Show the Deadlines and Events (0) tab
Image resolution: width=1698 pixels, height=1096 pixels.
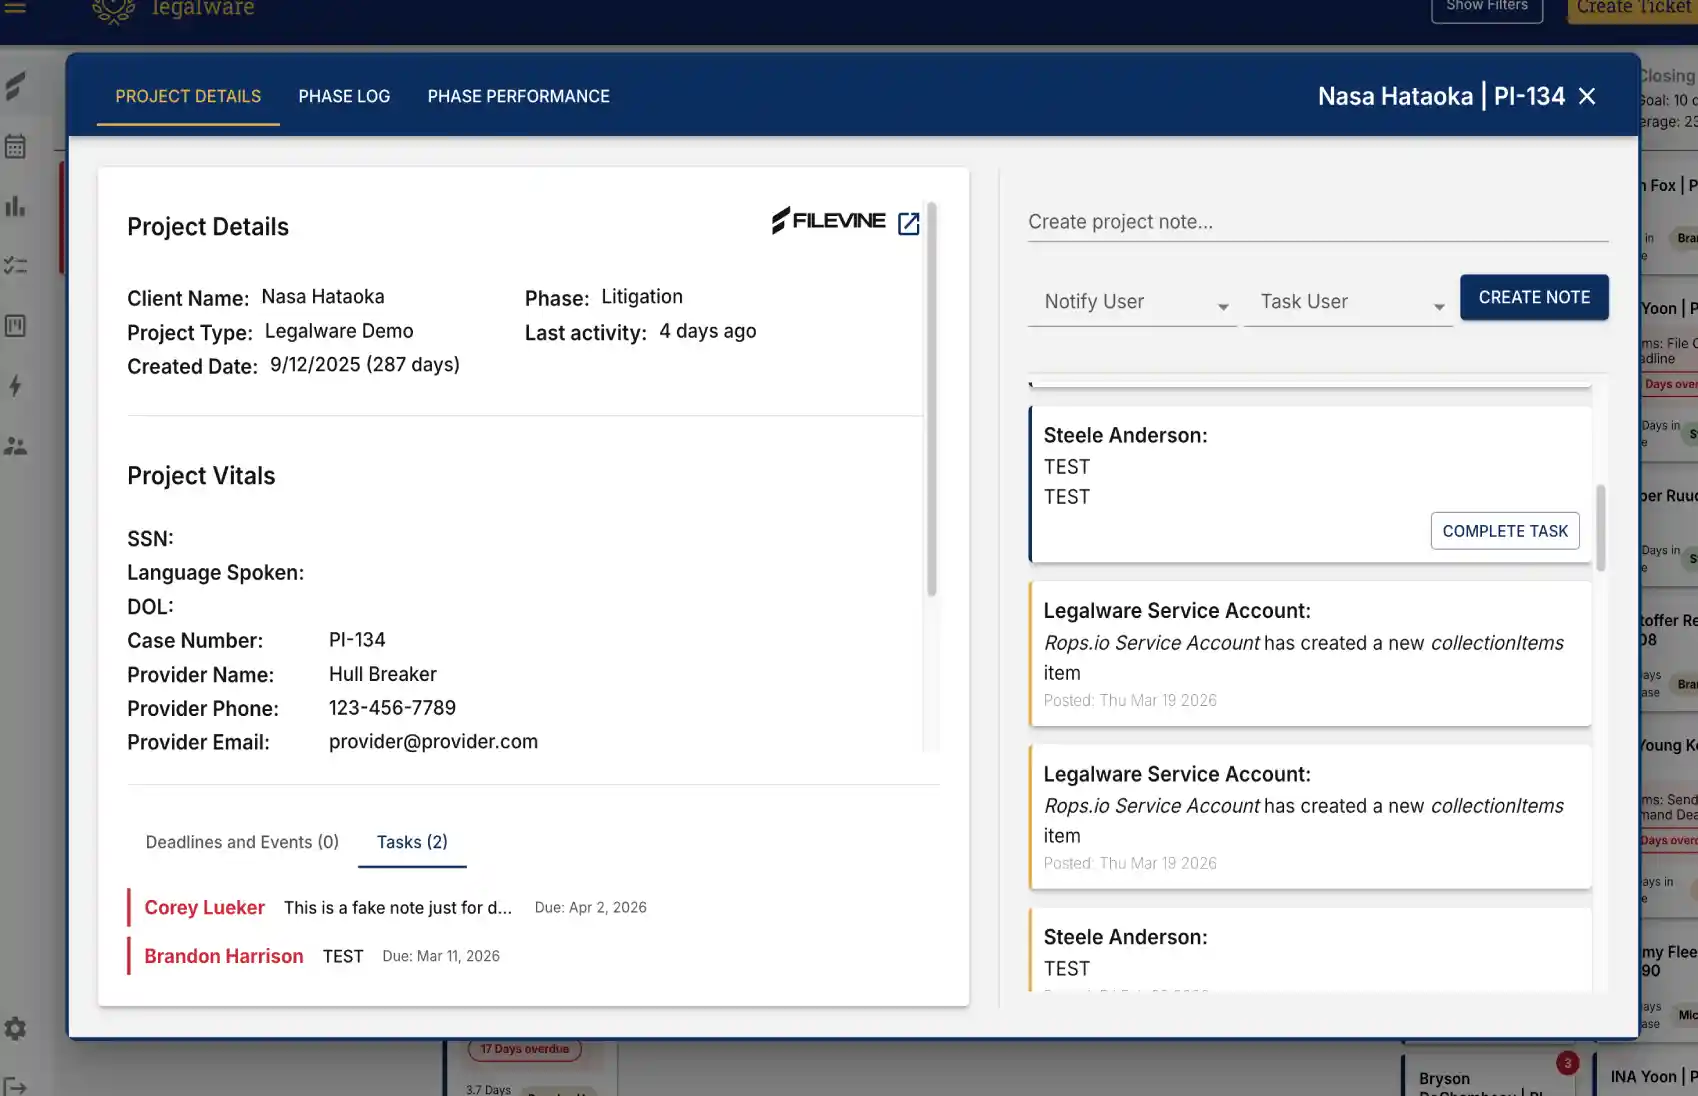coord(242,842)
